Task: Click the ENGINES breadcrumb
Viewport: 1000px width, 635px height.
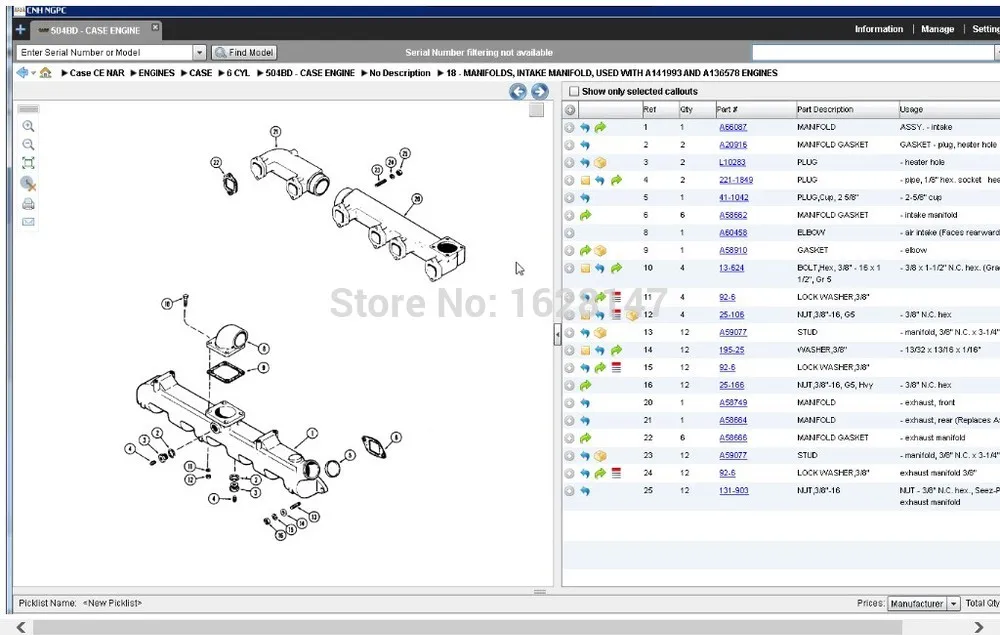Action: 156,73
